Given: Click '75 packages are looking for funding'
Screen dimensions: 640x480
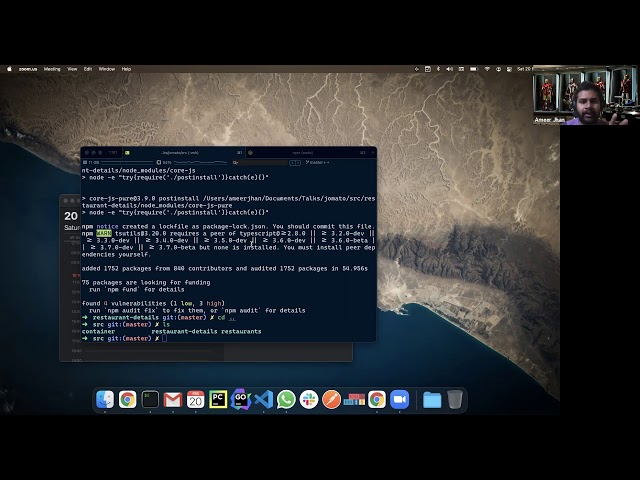Looking at the screenshot, I should [146, 282].
